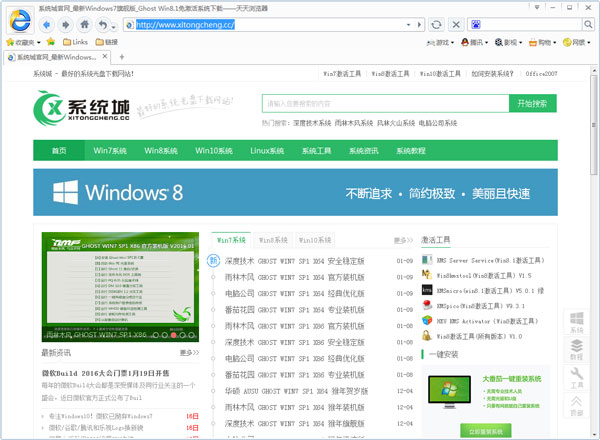Open the 影视 toolbar dropdown
The width and height of the screenshot is (600, 440).
click(509, 42)
